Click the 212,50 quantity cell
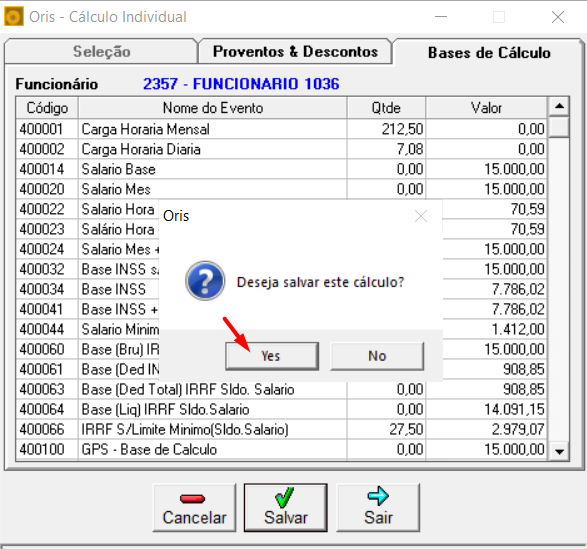587x549 pixels. click(x=386, y=129)
